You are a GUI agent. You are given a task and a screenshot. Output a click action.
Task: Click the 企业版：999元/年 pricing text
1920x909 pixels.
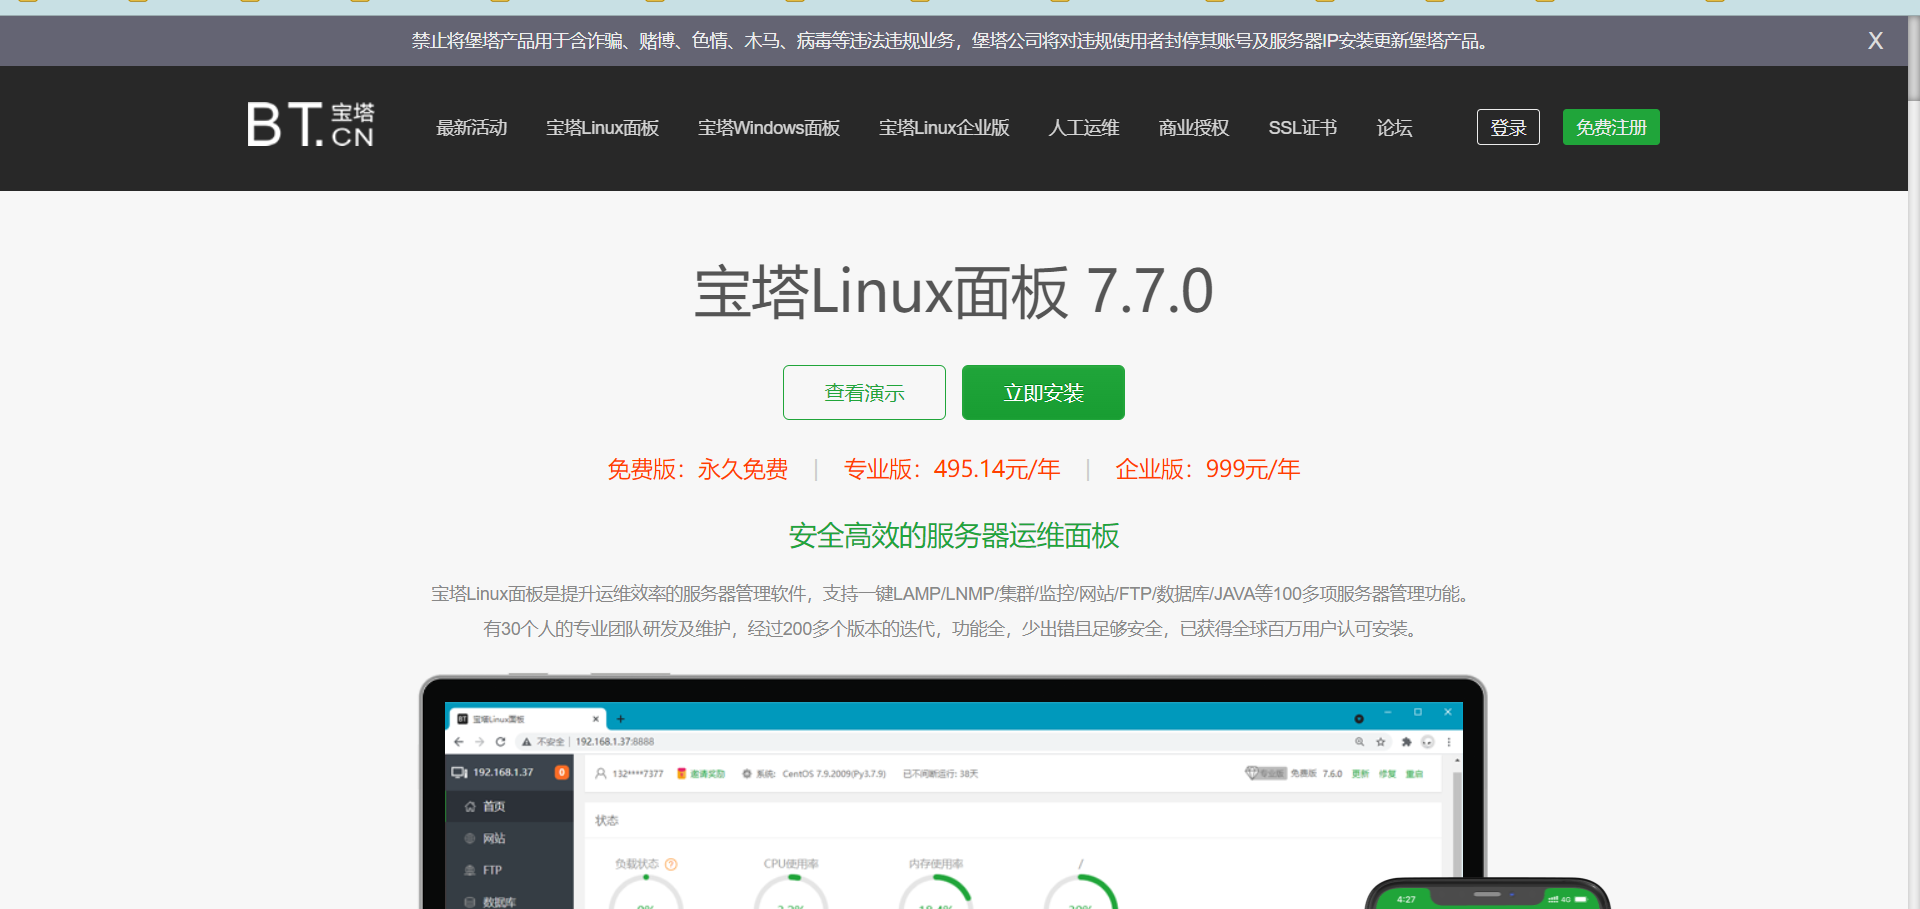[1208, 469]
